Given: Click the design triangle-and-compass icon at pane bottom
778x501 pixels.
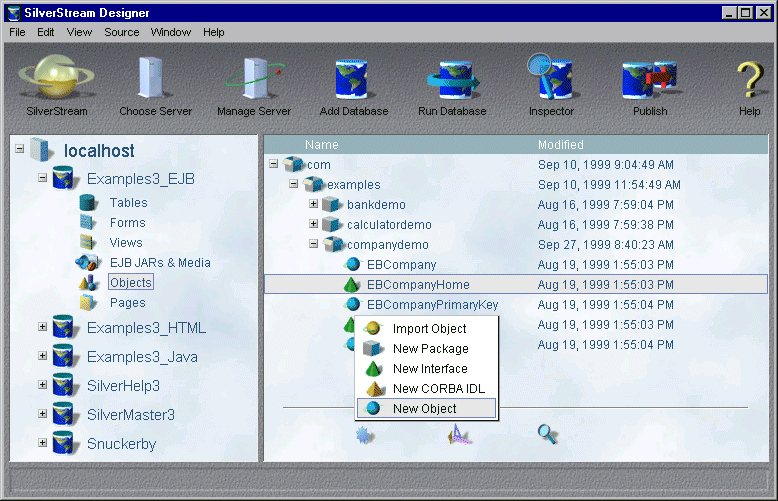Looking at the screenshot, I should [x=458, y=435].
